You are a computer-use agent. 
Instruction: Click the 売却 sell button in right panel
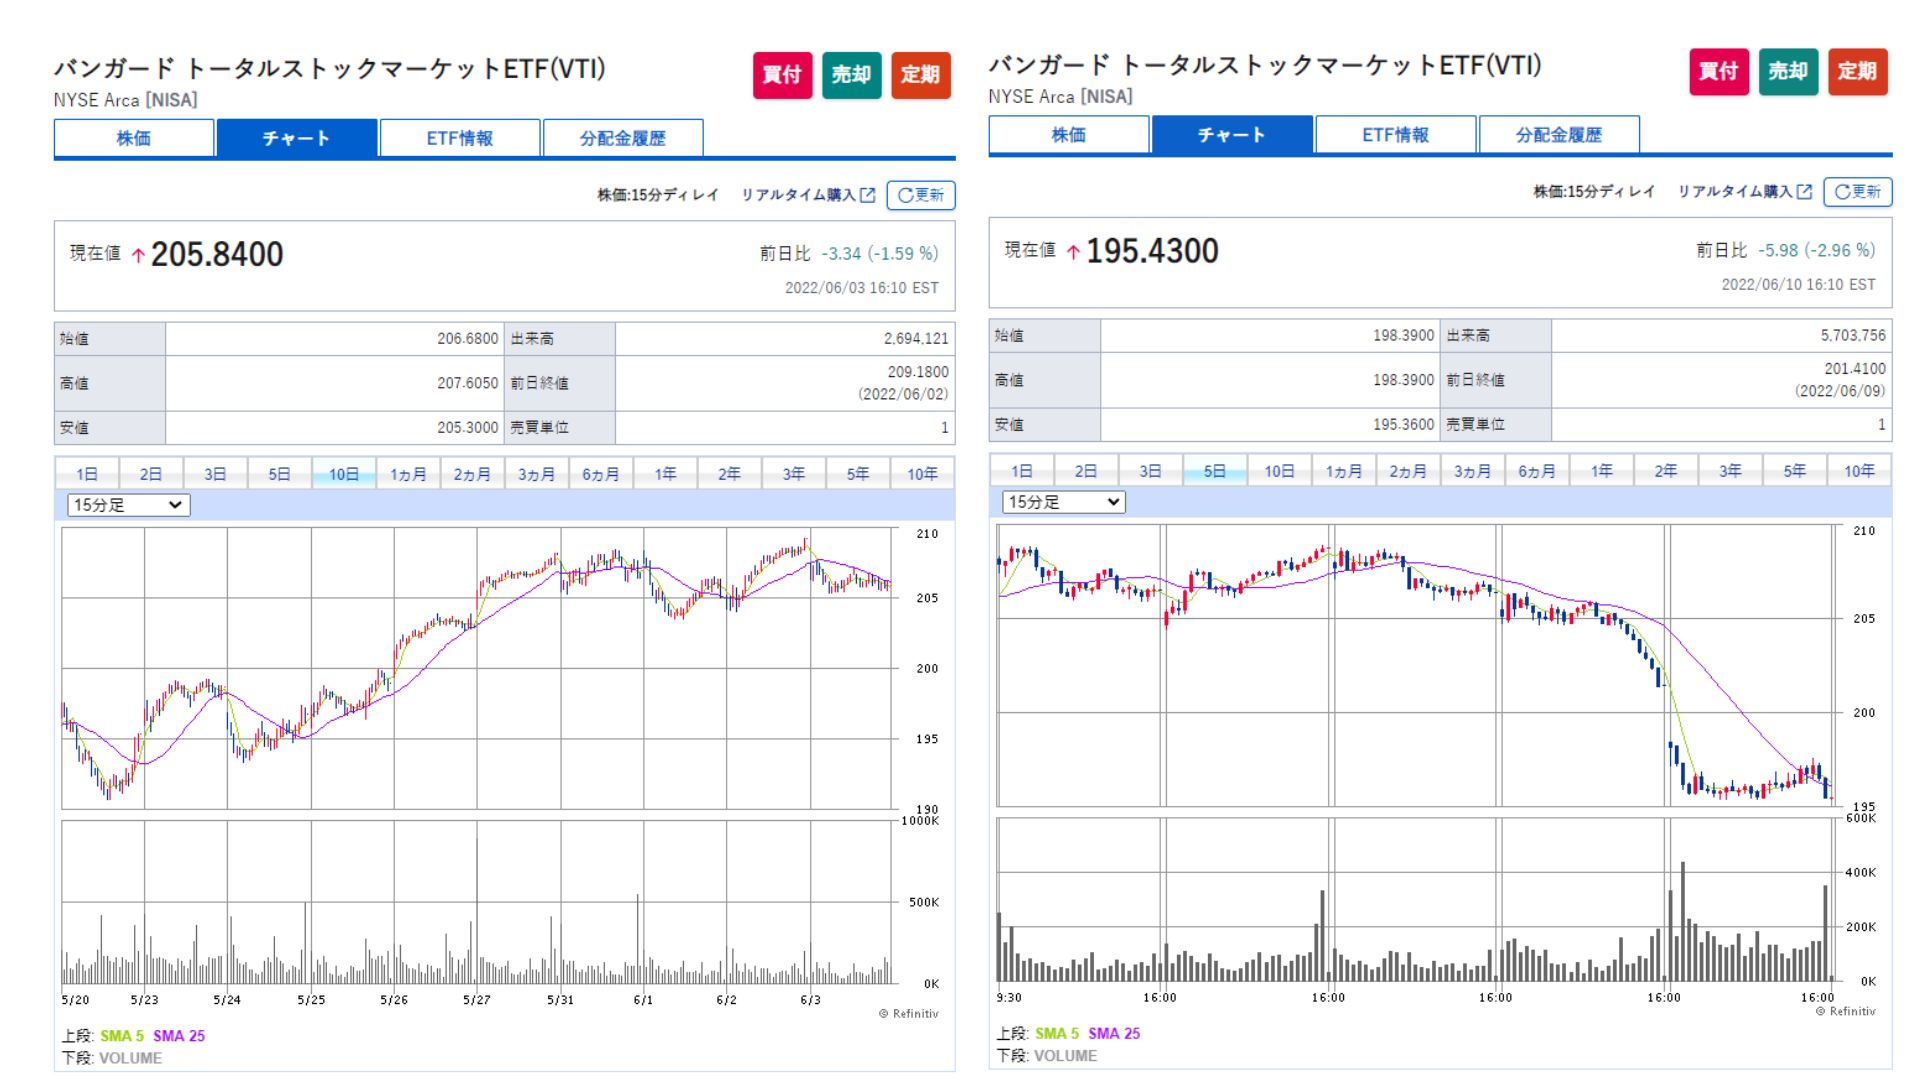click(x=1787, y=71)
